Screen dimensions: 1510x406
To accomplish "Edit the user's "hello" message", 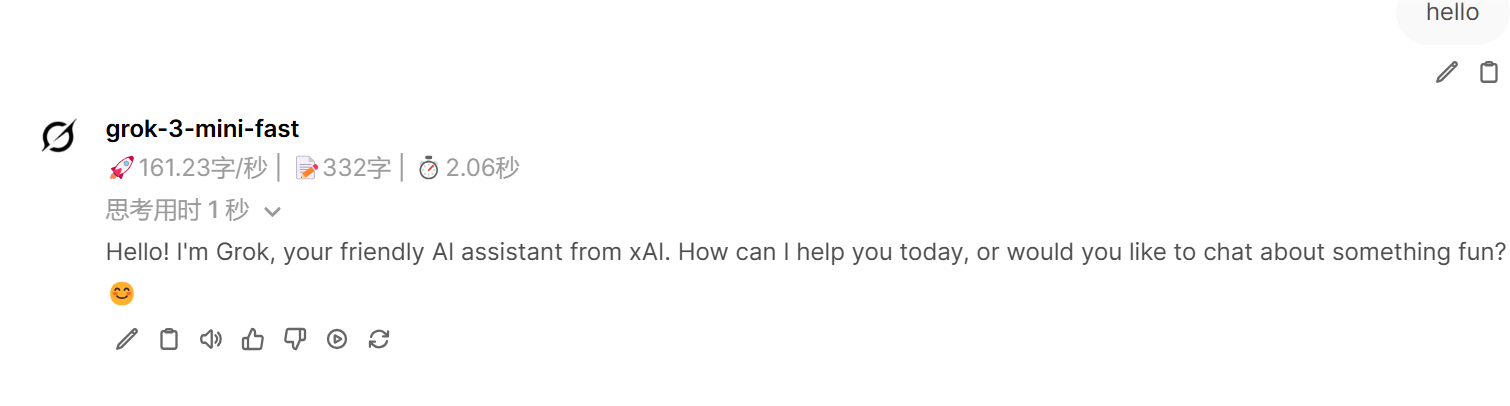I will tap(1446, 72).
